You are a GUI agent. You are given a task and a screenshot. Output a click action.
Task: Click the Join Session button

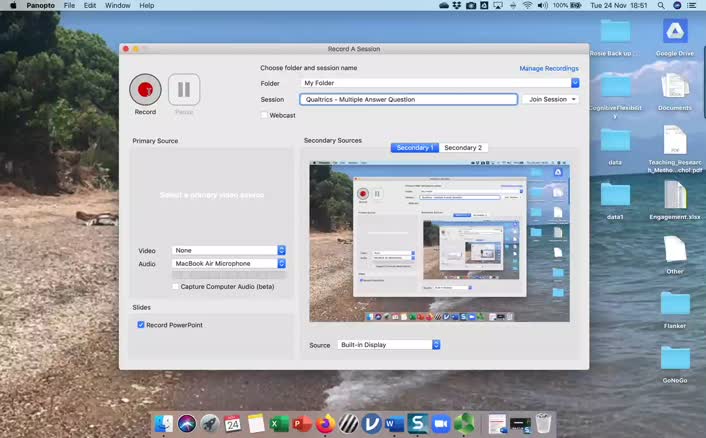[x=550, y=99]
